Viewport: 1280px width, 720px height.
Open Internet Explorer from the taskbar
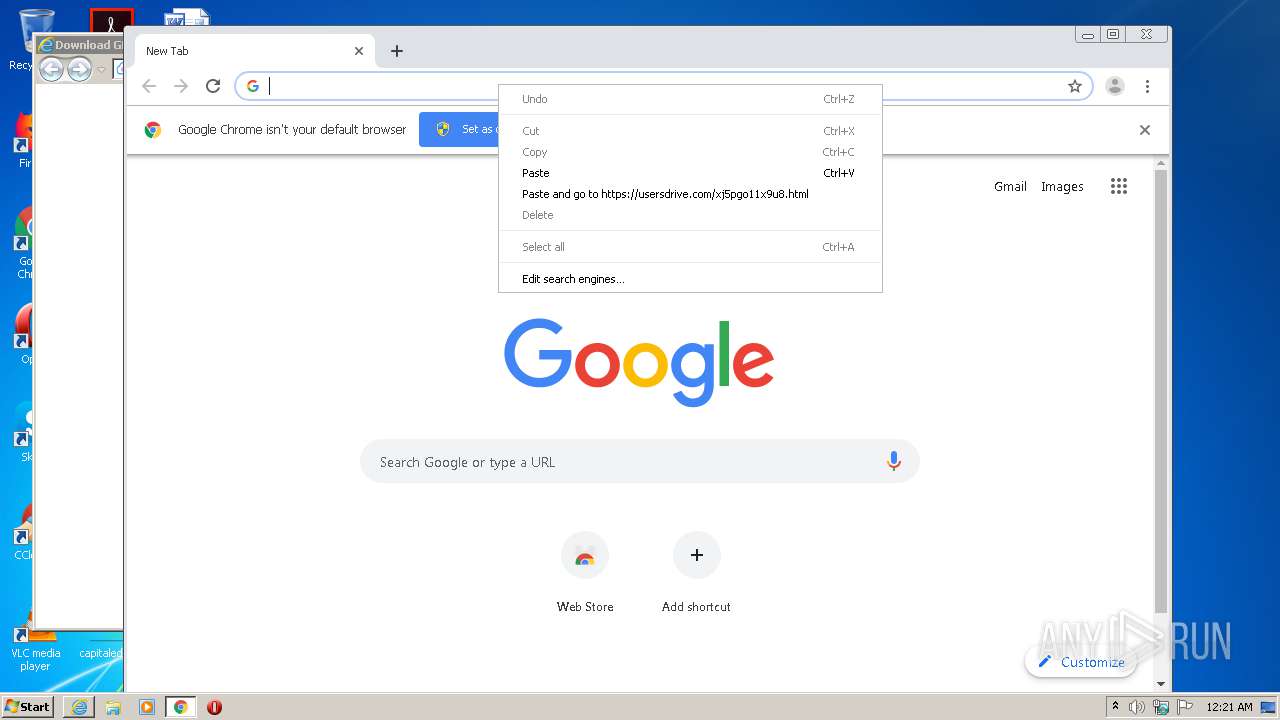[79, 707]
